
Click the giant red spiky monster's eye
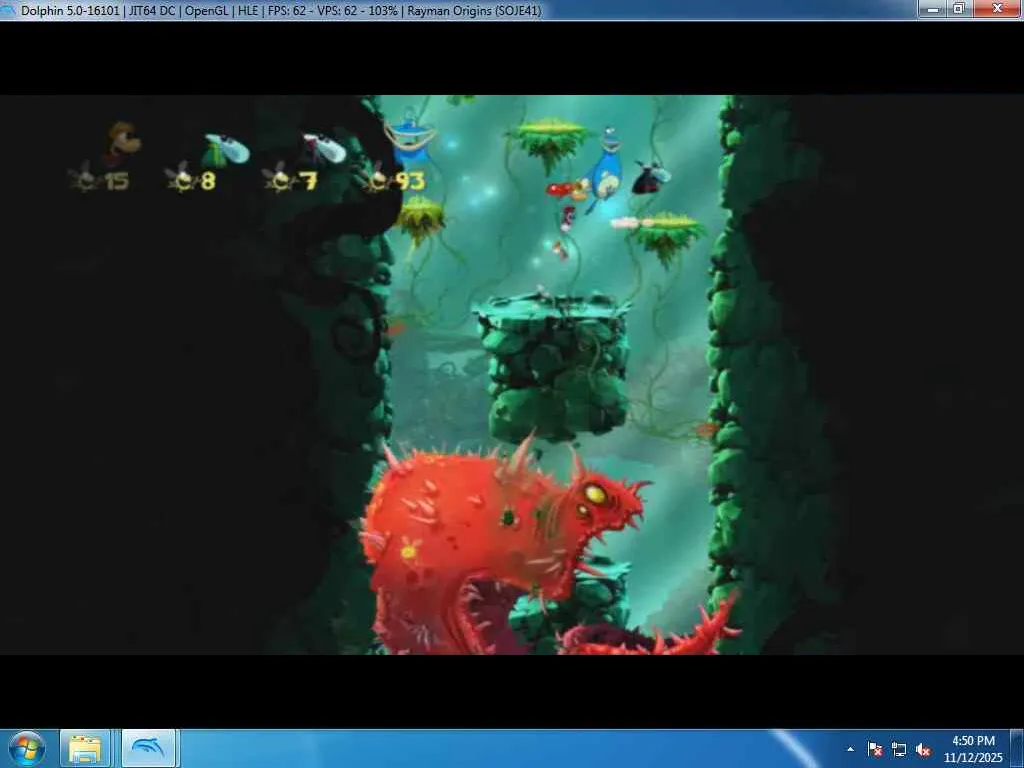[595, 494]
